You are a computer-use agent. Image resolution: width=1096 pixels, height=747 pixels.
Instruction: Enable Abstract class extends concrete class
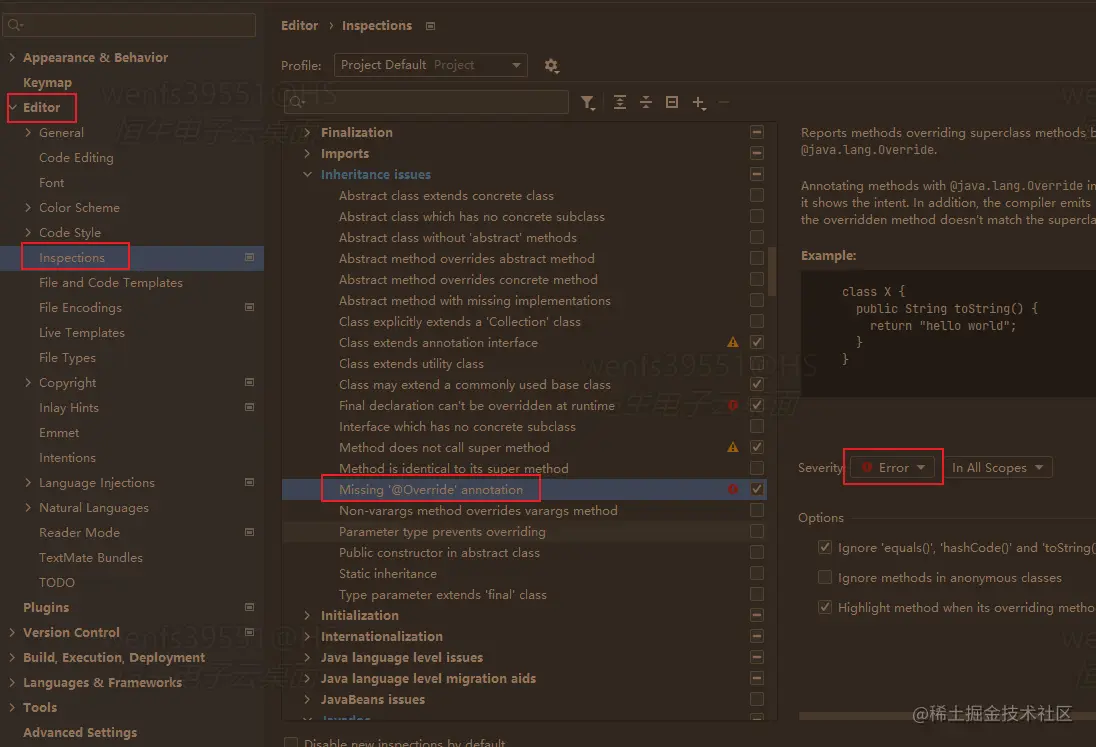click(757, 195)
